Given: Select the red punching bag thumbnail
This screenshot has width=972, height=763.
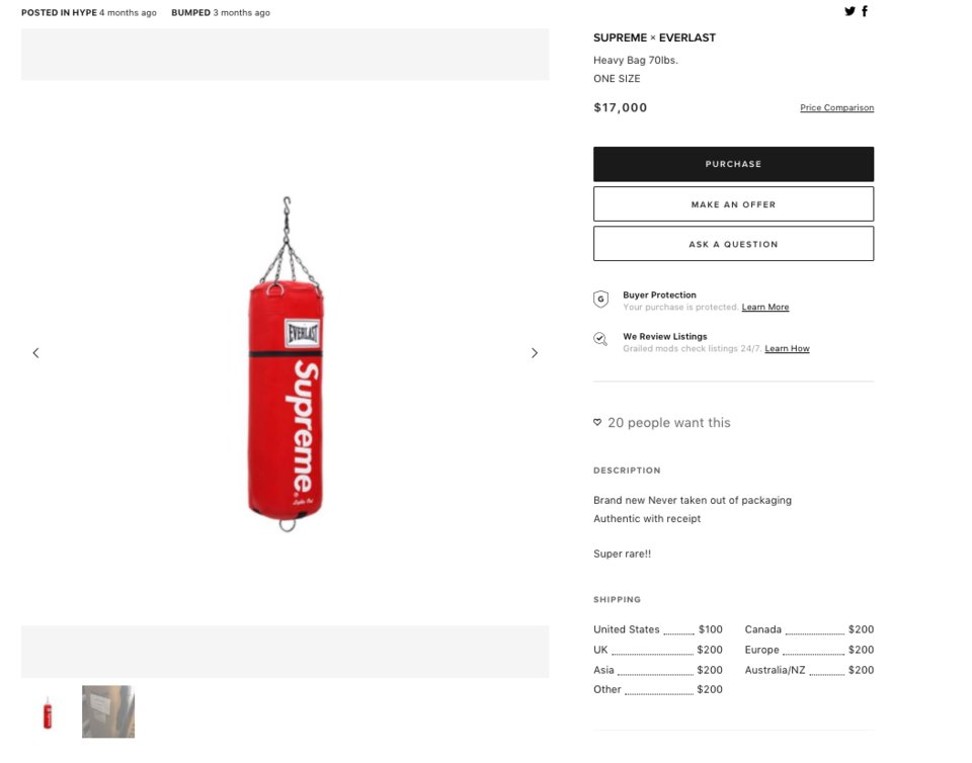Looking at the screenshot, I should tap(47, 712).
